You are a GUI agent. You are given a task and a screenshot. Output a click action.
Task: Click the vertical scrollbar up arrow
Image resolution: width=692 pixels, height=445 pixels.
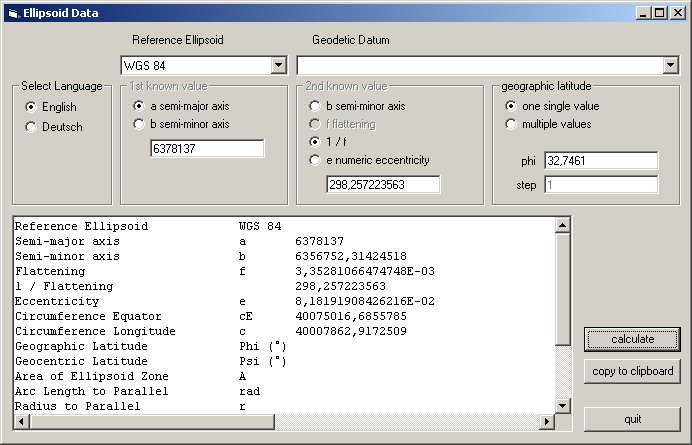562,225
